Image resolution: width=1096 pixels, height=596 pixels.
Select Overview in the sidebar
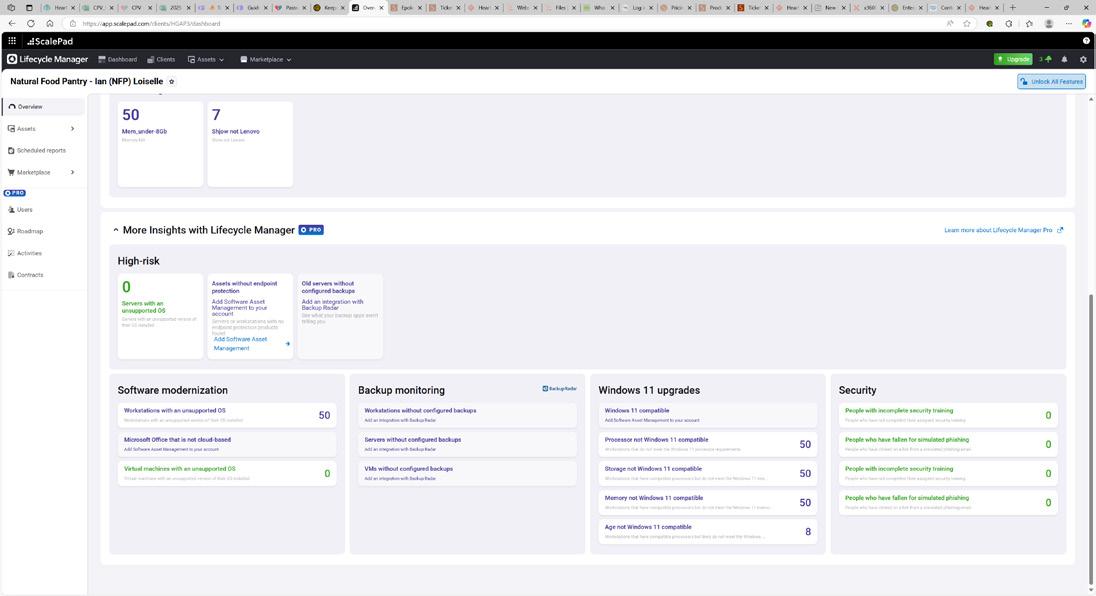tap(43, 107)
